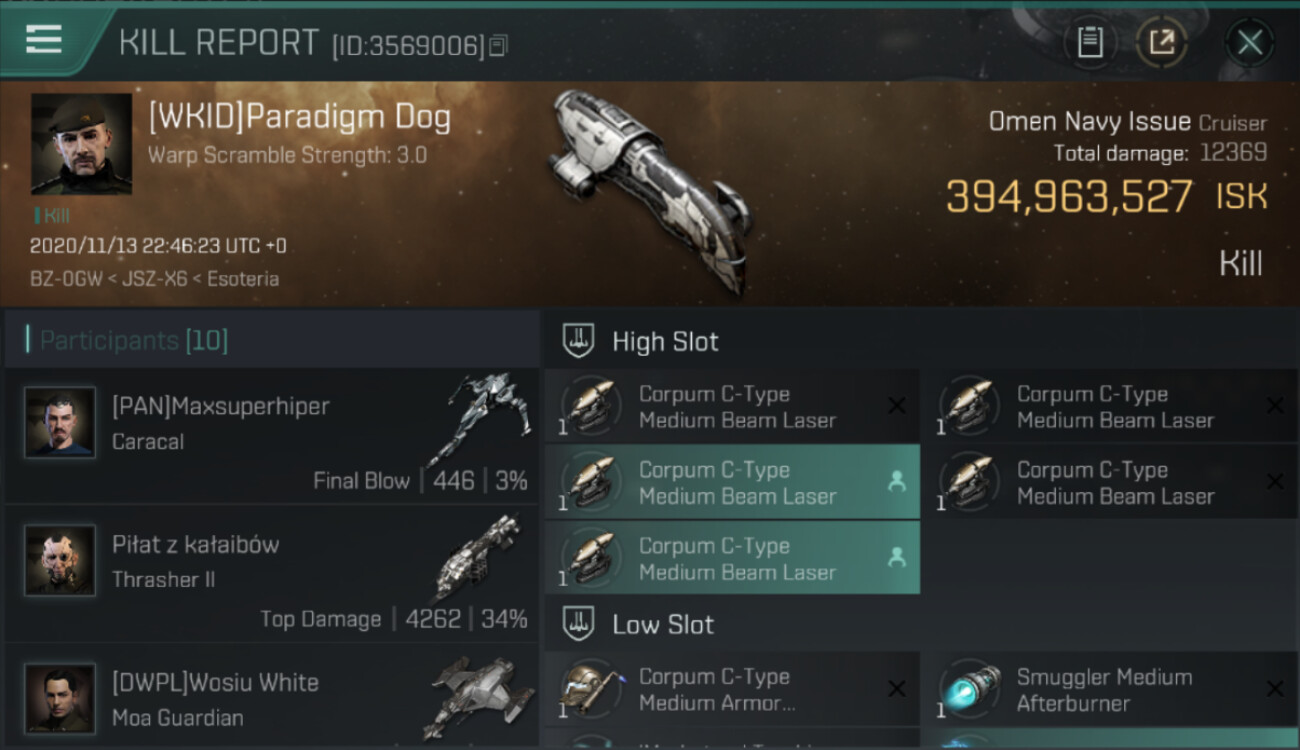Select the Corpum C-Type Medium Armor module
This screenshot has width=1300, height=750.
coord(732,690)
